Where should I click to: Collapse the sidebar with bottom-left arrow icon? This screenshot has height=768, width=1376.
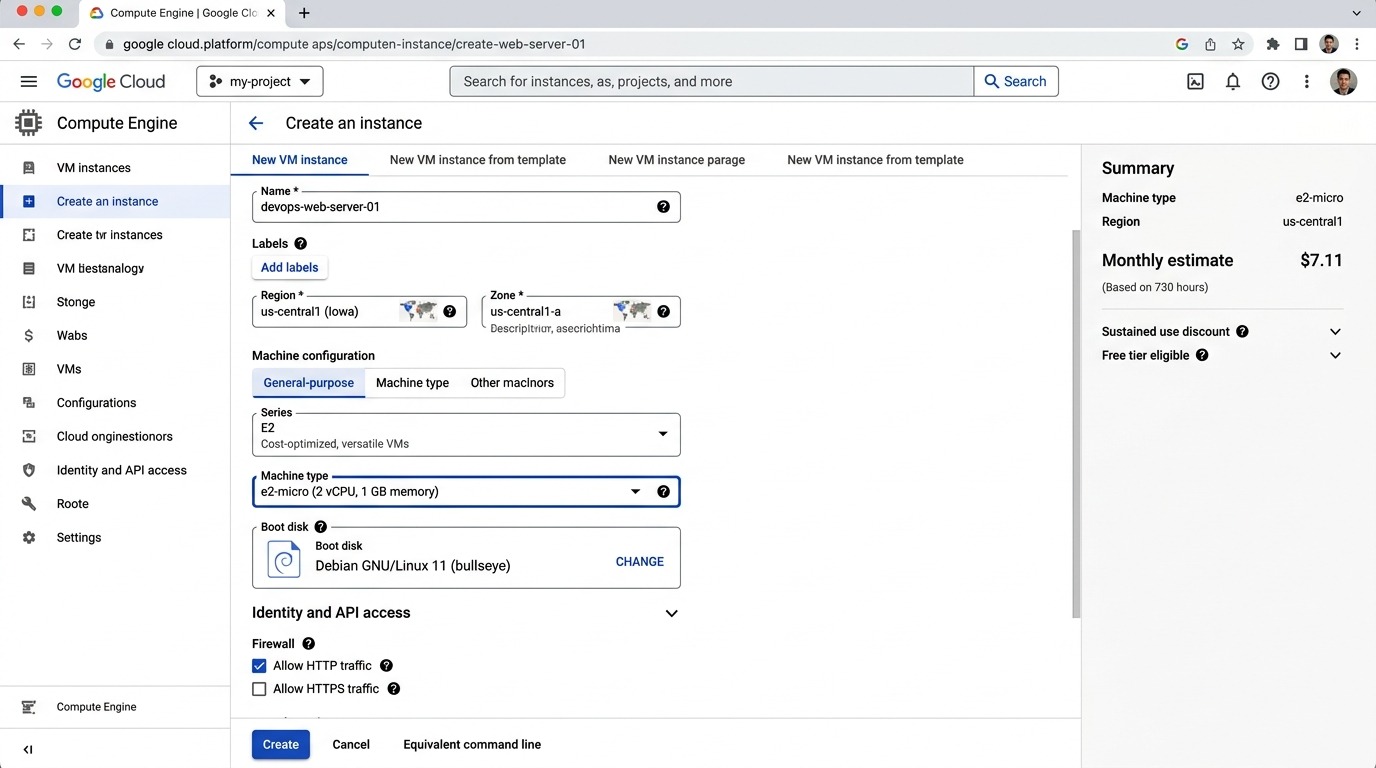[x=28, y=749]
